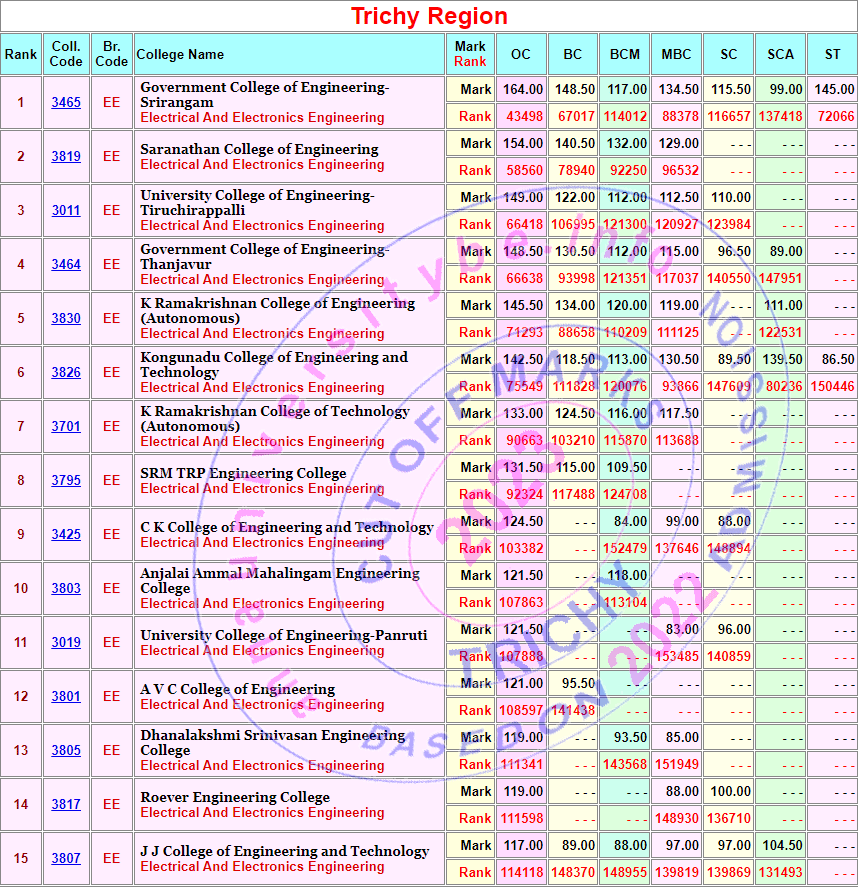Click Saranathan College of Engineering name
The width and height of the screenshot is (858, 887).
click(x=259, y=149)
